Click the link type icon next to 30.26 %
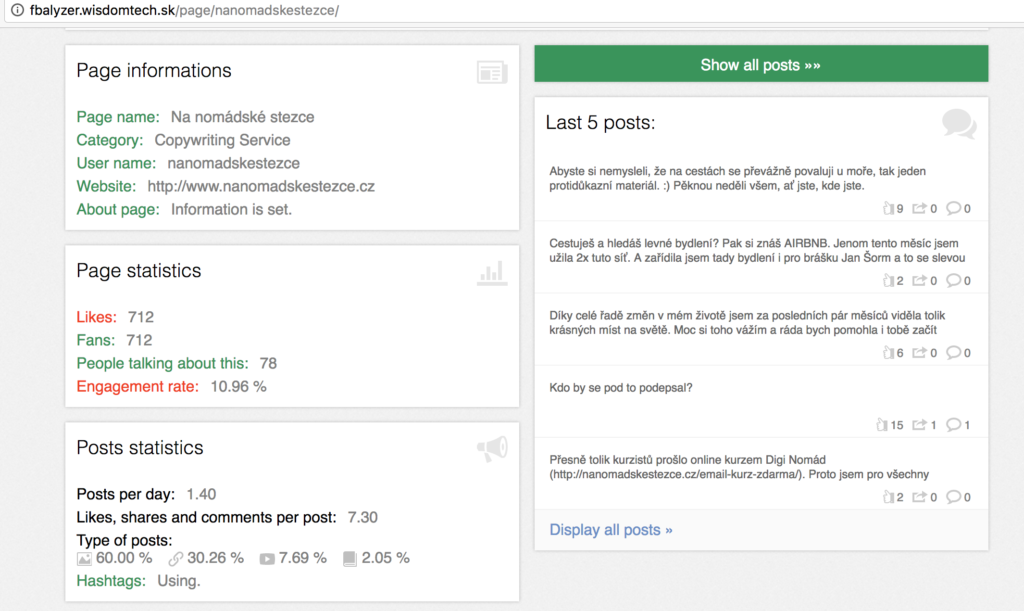The image size is (1024, 611). click(176, 559)
